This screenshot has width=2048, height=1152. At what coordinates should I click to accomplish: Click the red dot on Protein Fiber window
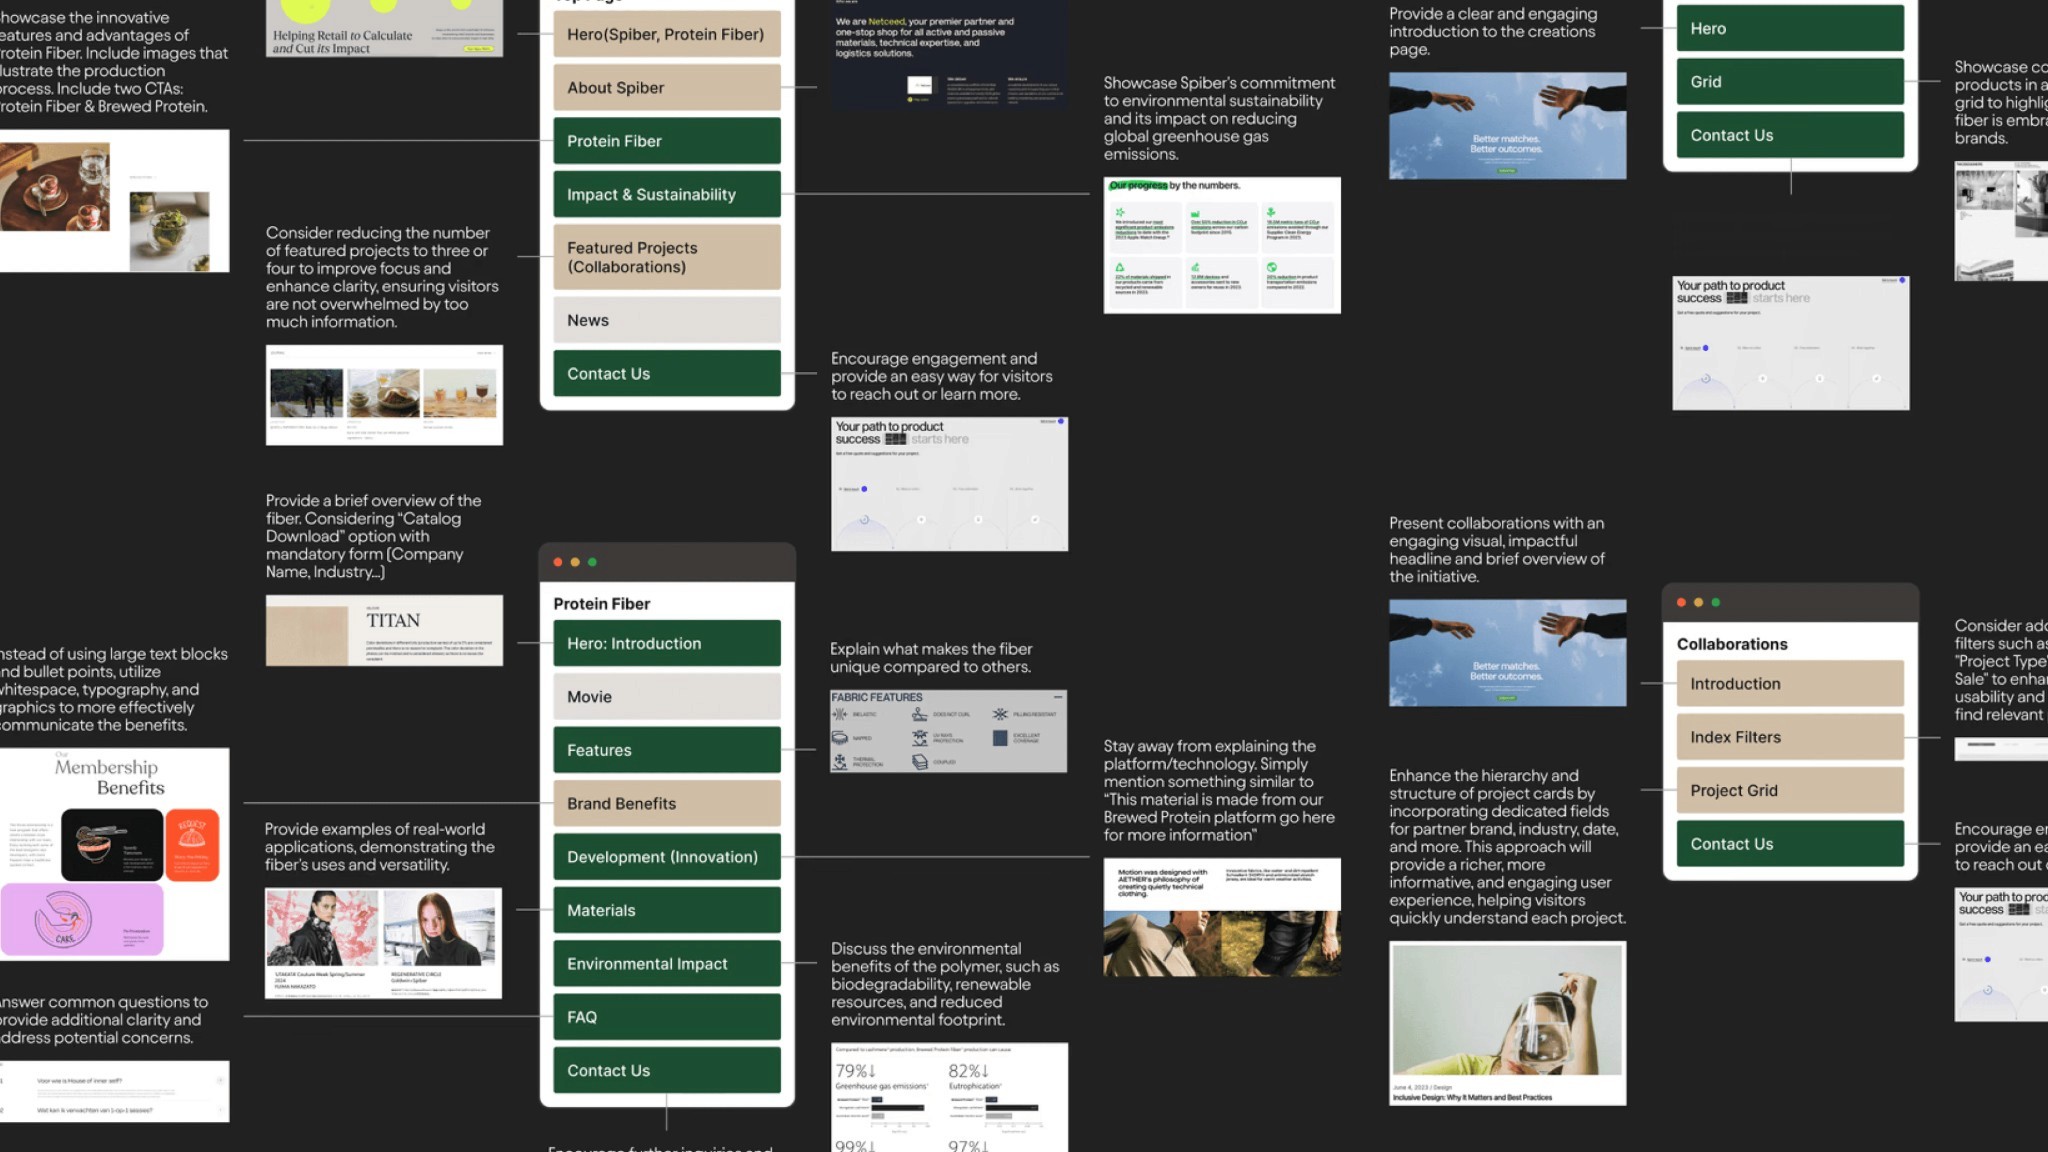[x=558, y=562]
